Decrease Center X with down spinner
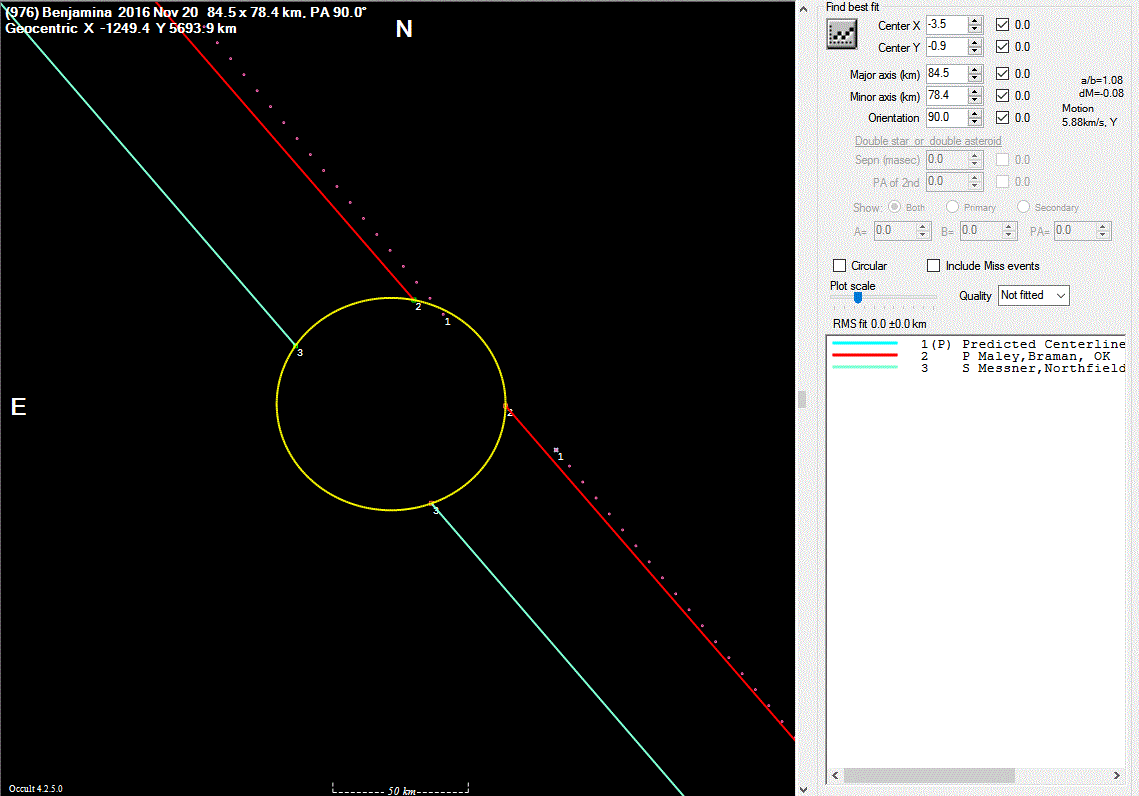1139x796 pixels. tap(975, 29)
